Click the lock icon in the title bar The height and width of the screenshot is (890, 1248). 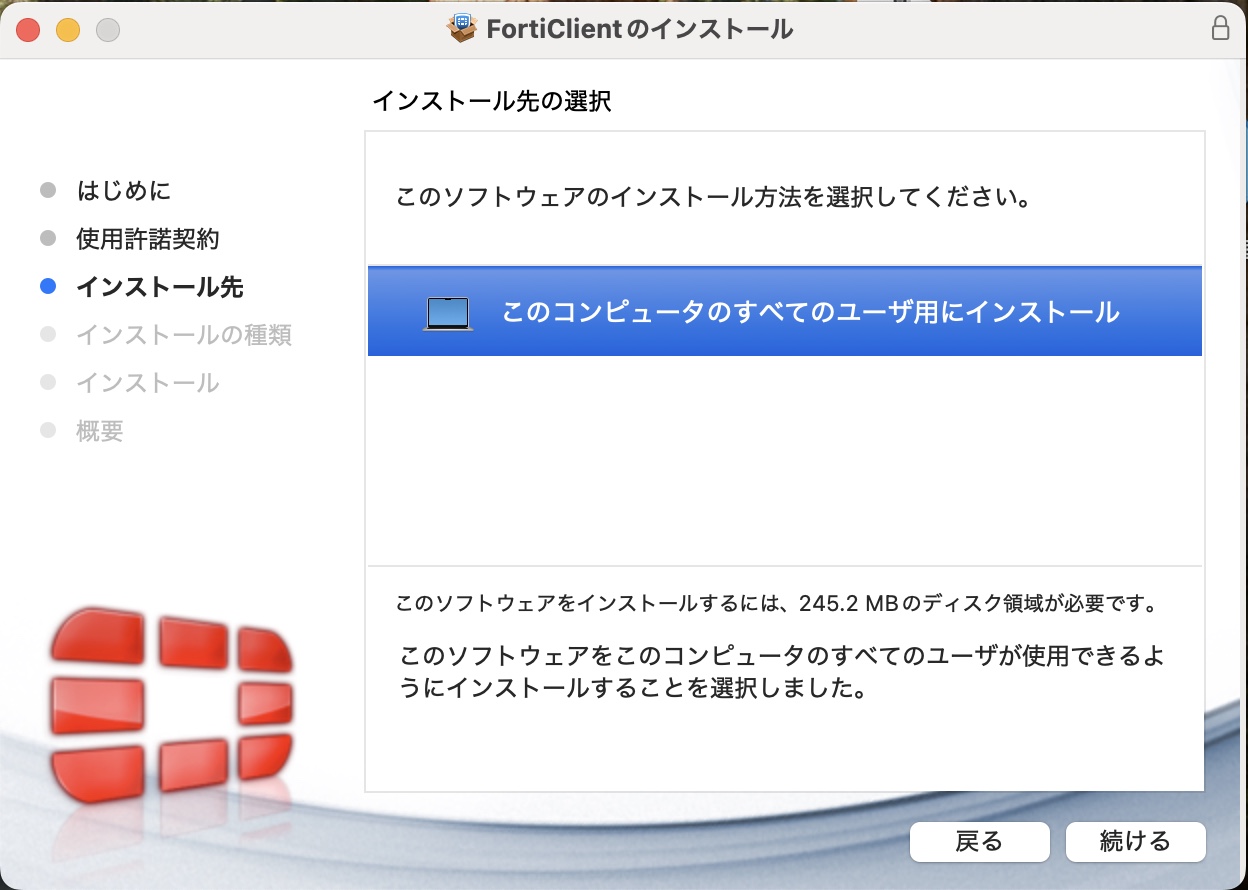tap(1220, 29)
